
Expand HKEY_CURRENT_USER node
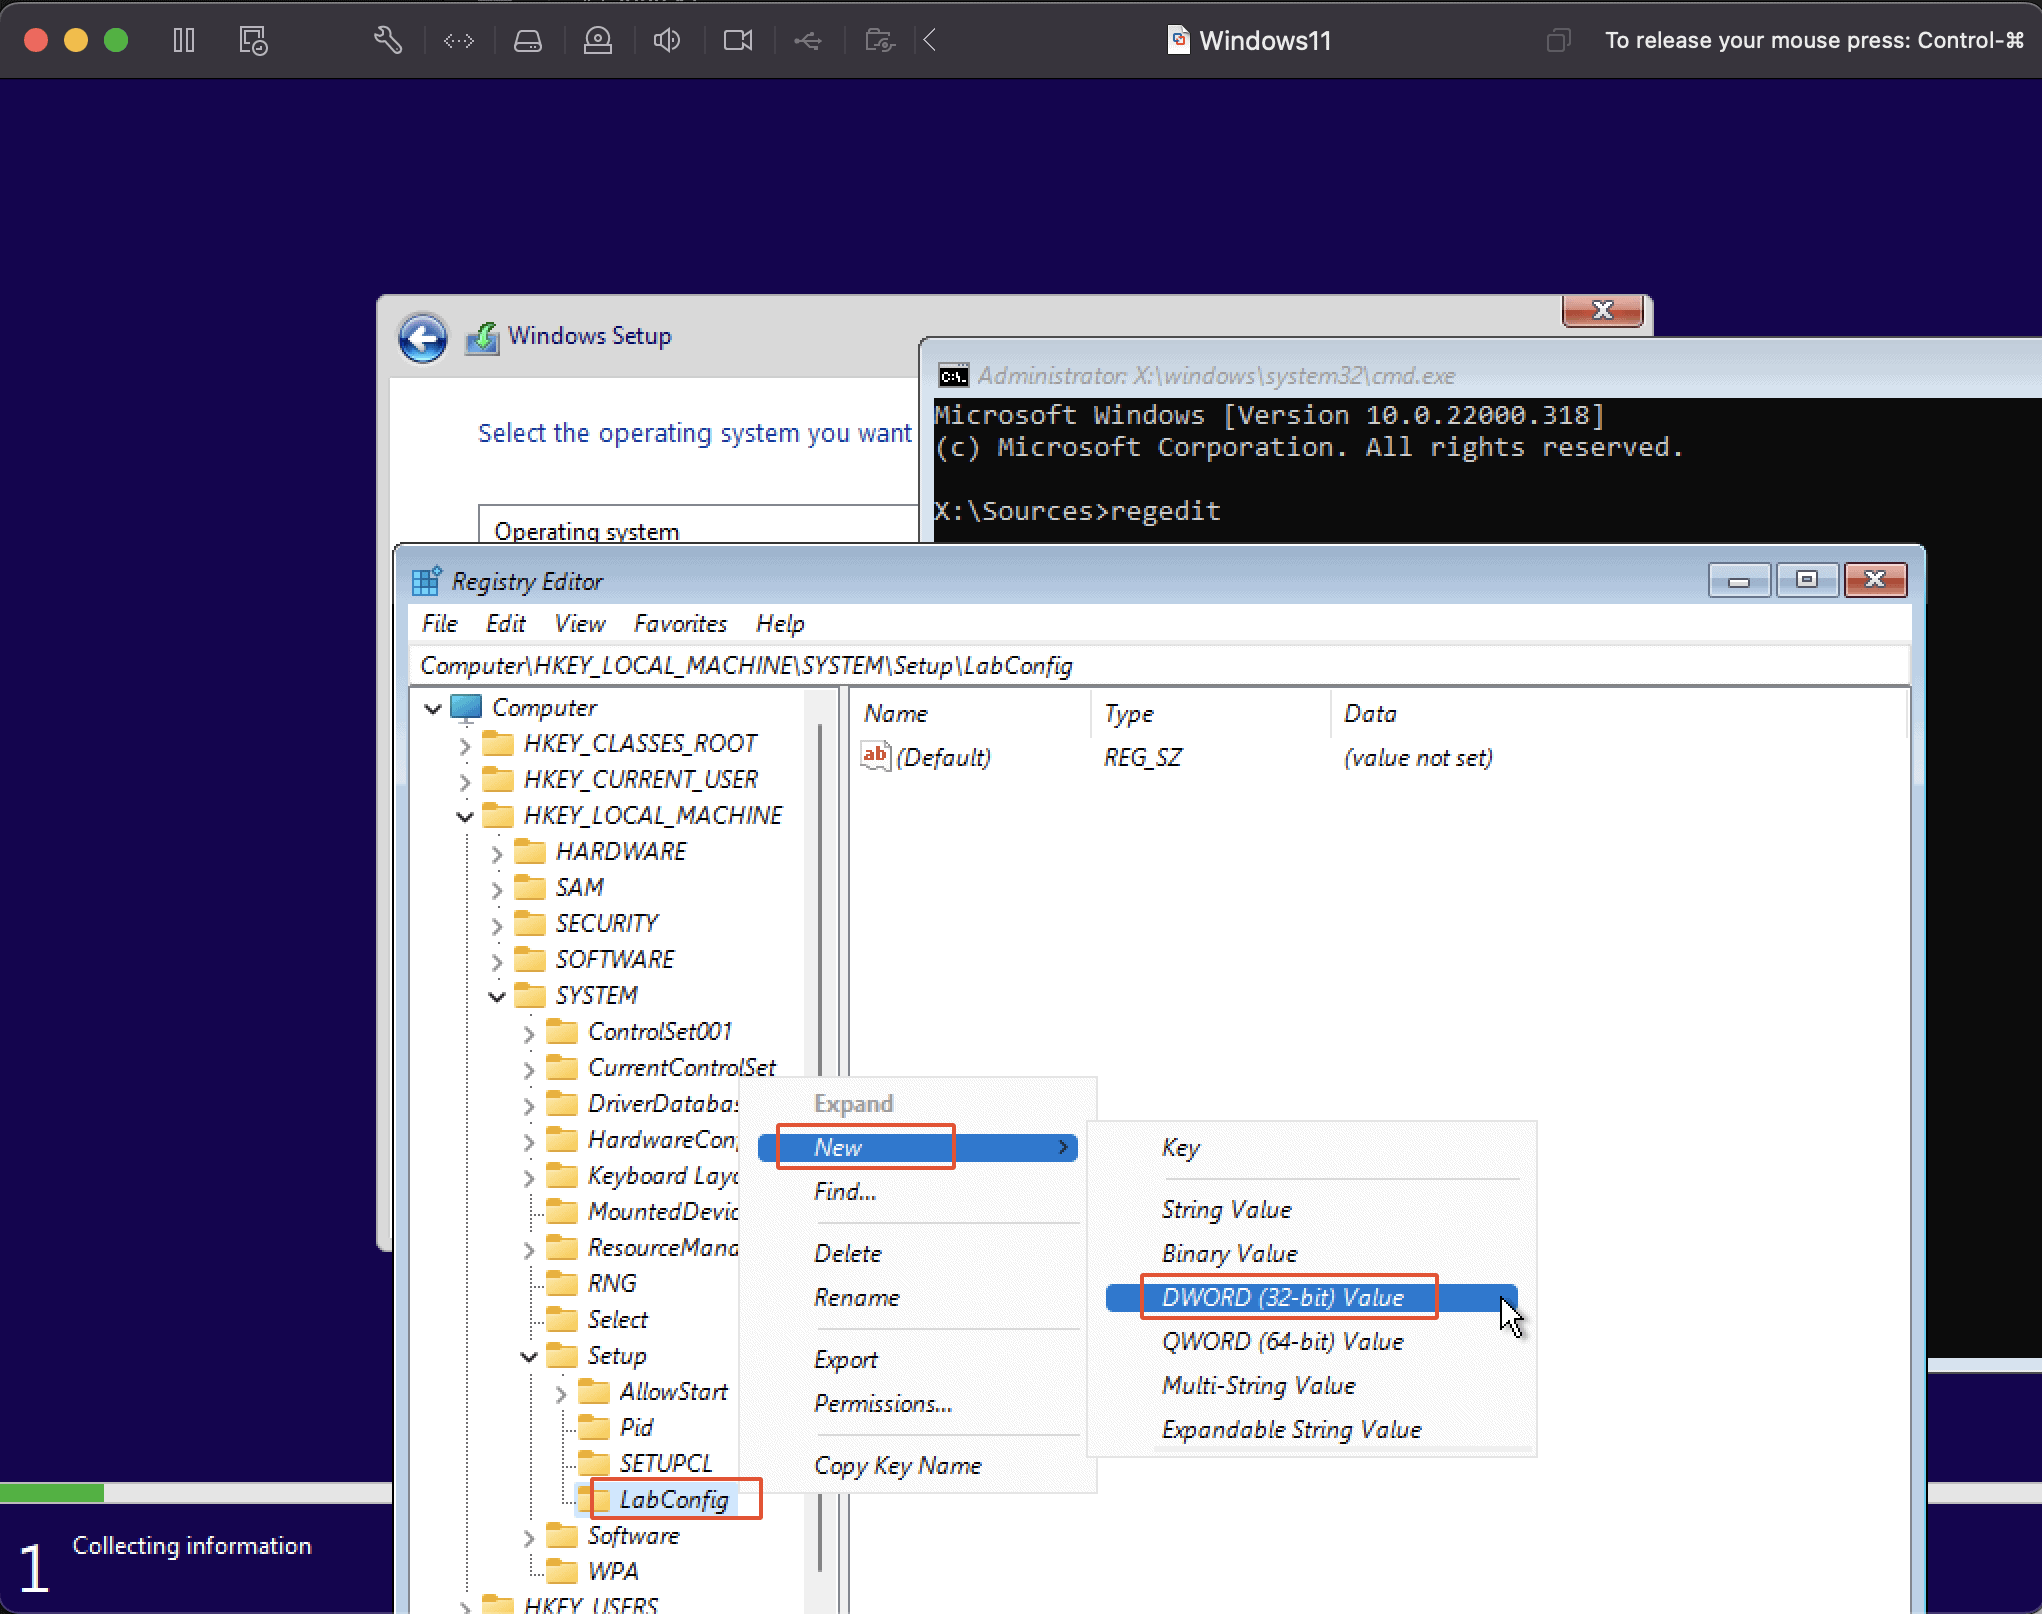465,781
